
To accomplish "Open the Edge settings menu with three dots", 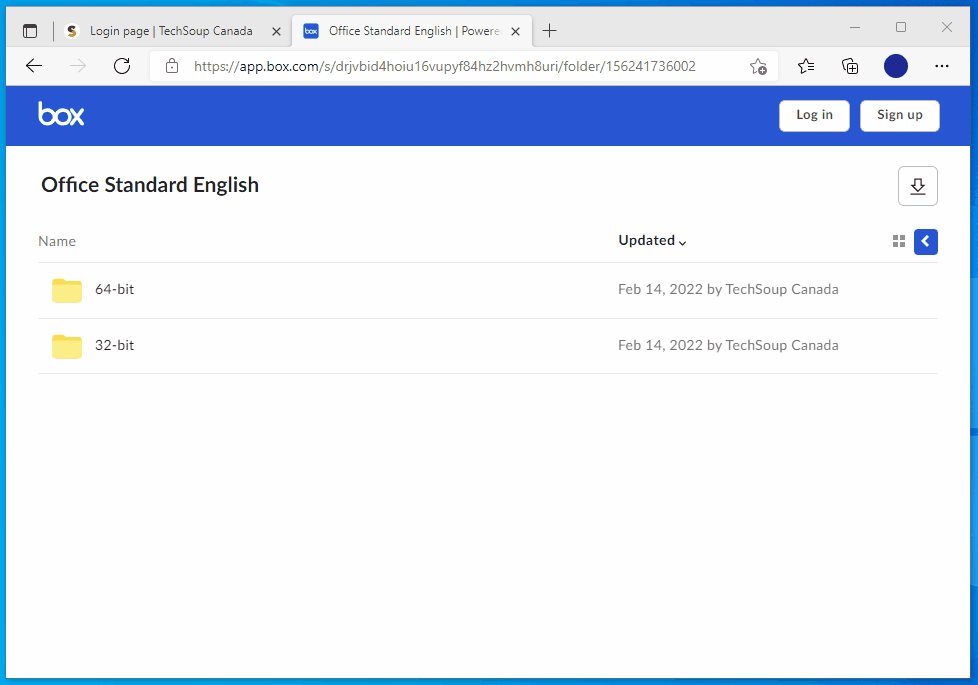I will click(941, 66).
